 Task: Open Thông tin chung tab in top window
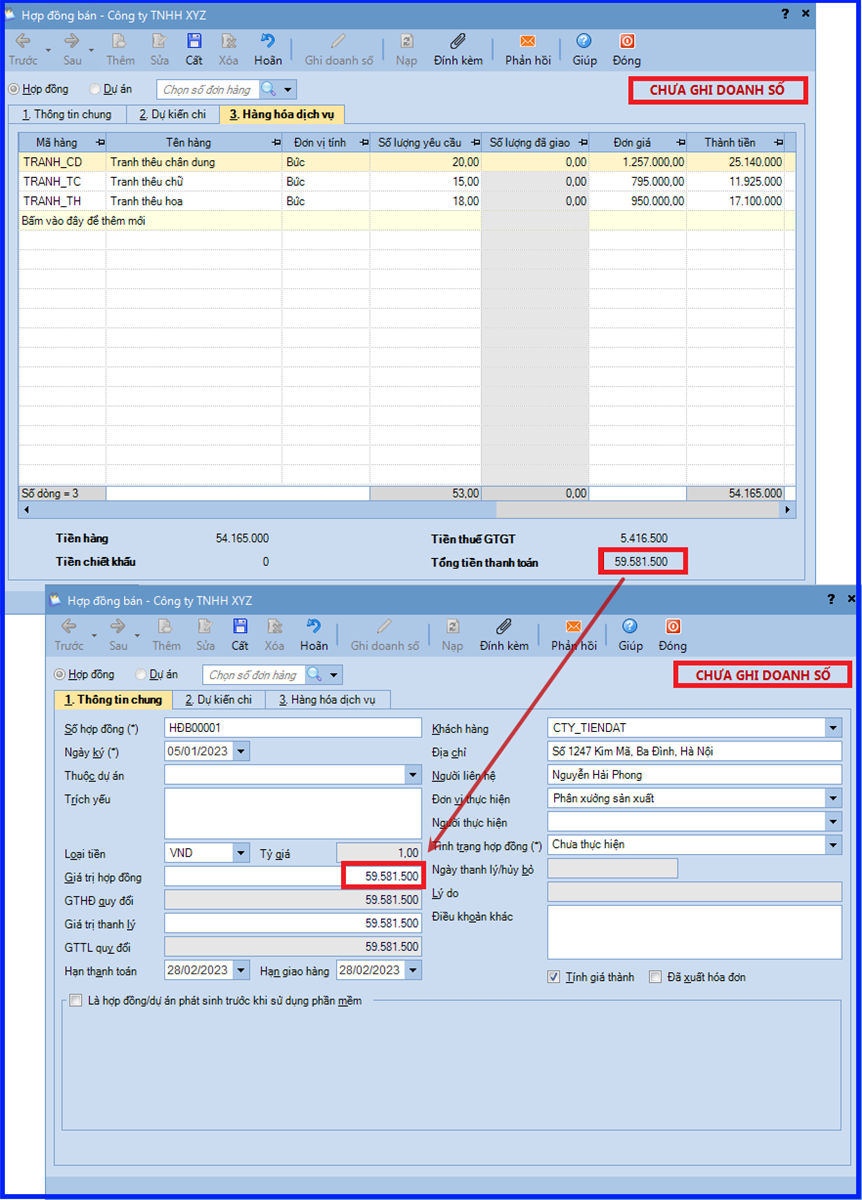66,114
